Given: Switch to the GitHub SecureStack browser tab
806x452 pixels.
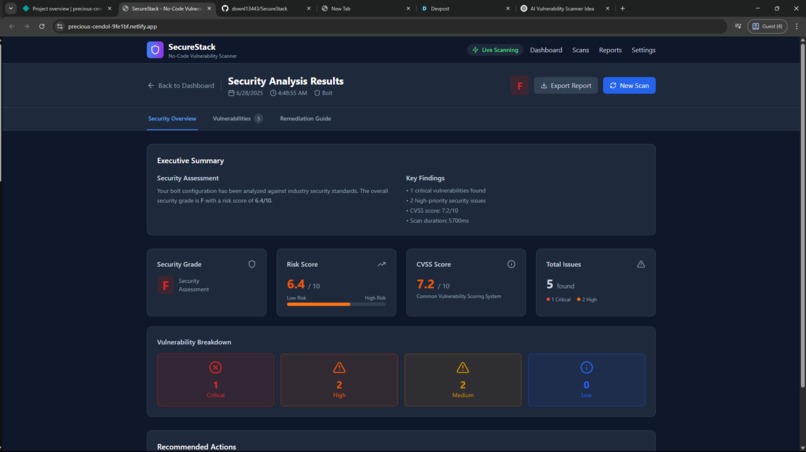Looking at the screenshot, I should coord(266,9).
